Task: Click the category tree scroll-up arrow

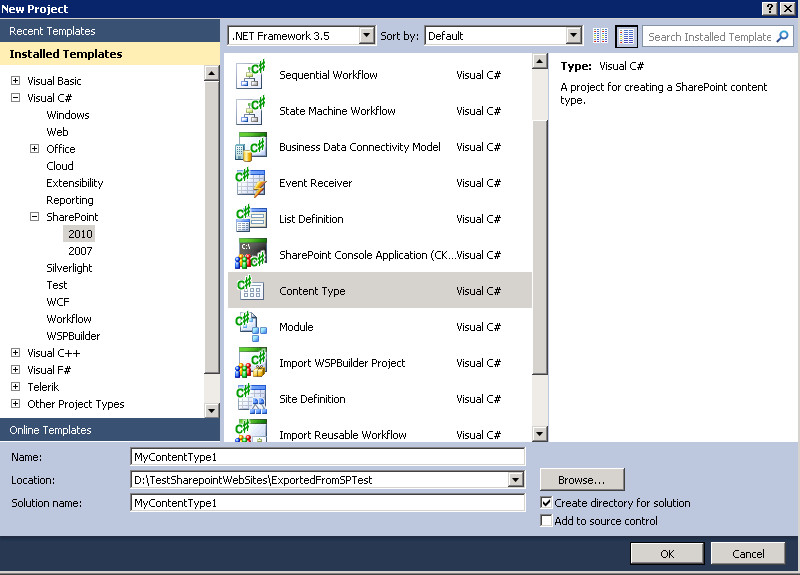Action: coord(212,73)
